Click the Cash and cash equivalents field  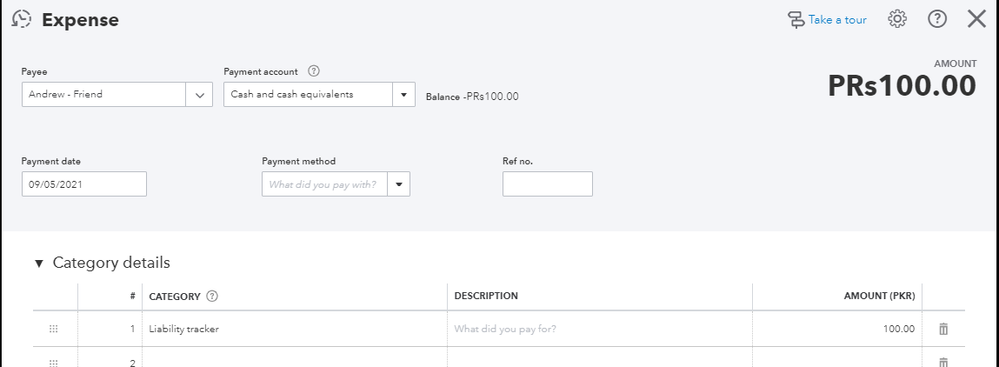308,94
